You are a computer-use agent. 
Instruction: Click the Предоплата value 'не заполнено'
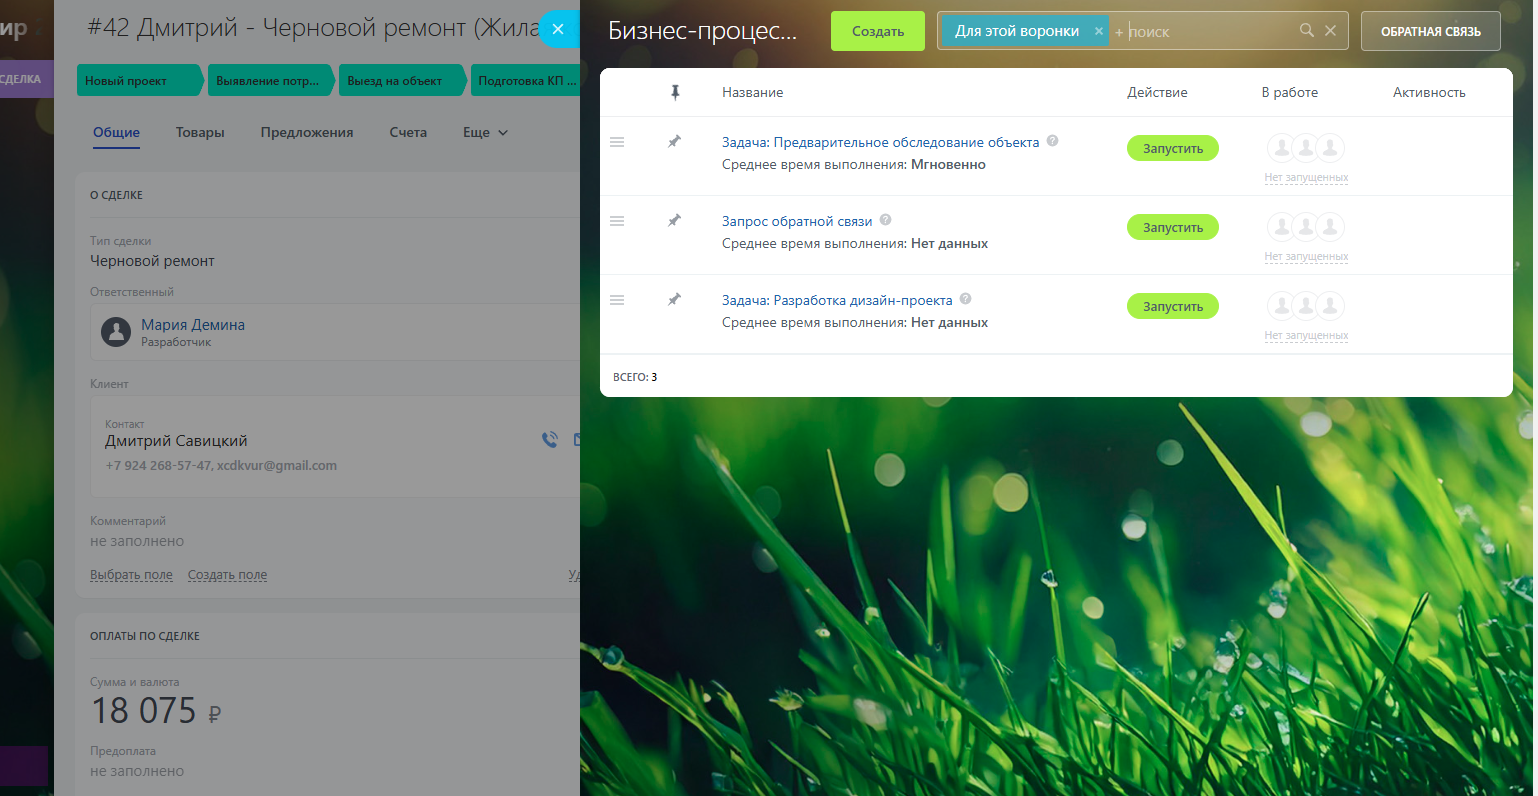point(137,771)
